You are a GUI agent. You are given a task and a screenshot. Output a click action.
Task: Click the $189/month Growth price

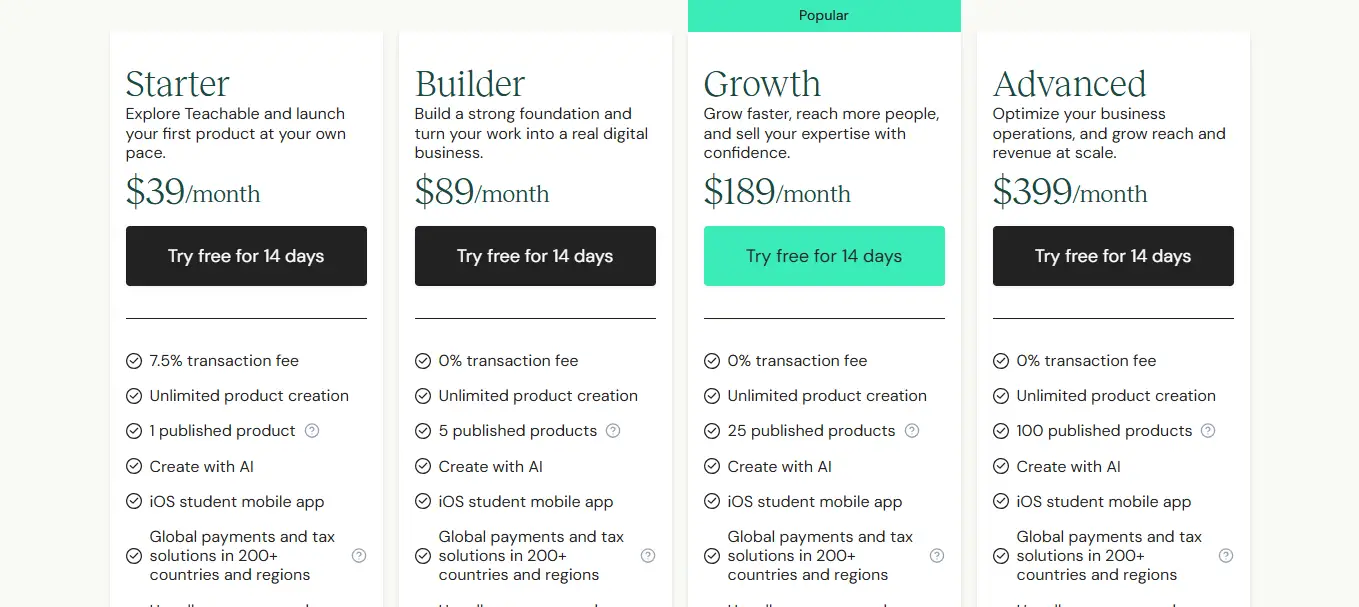pos(777,191)
